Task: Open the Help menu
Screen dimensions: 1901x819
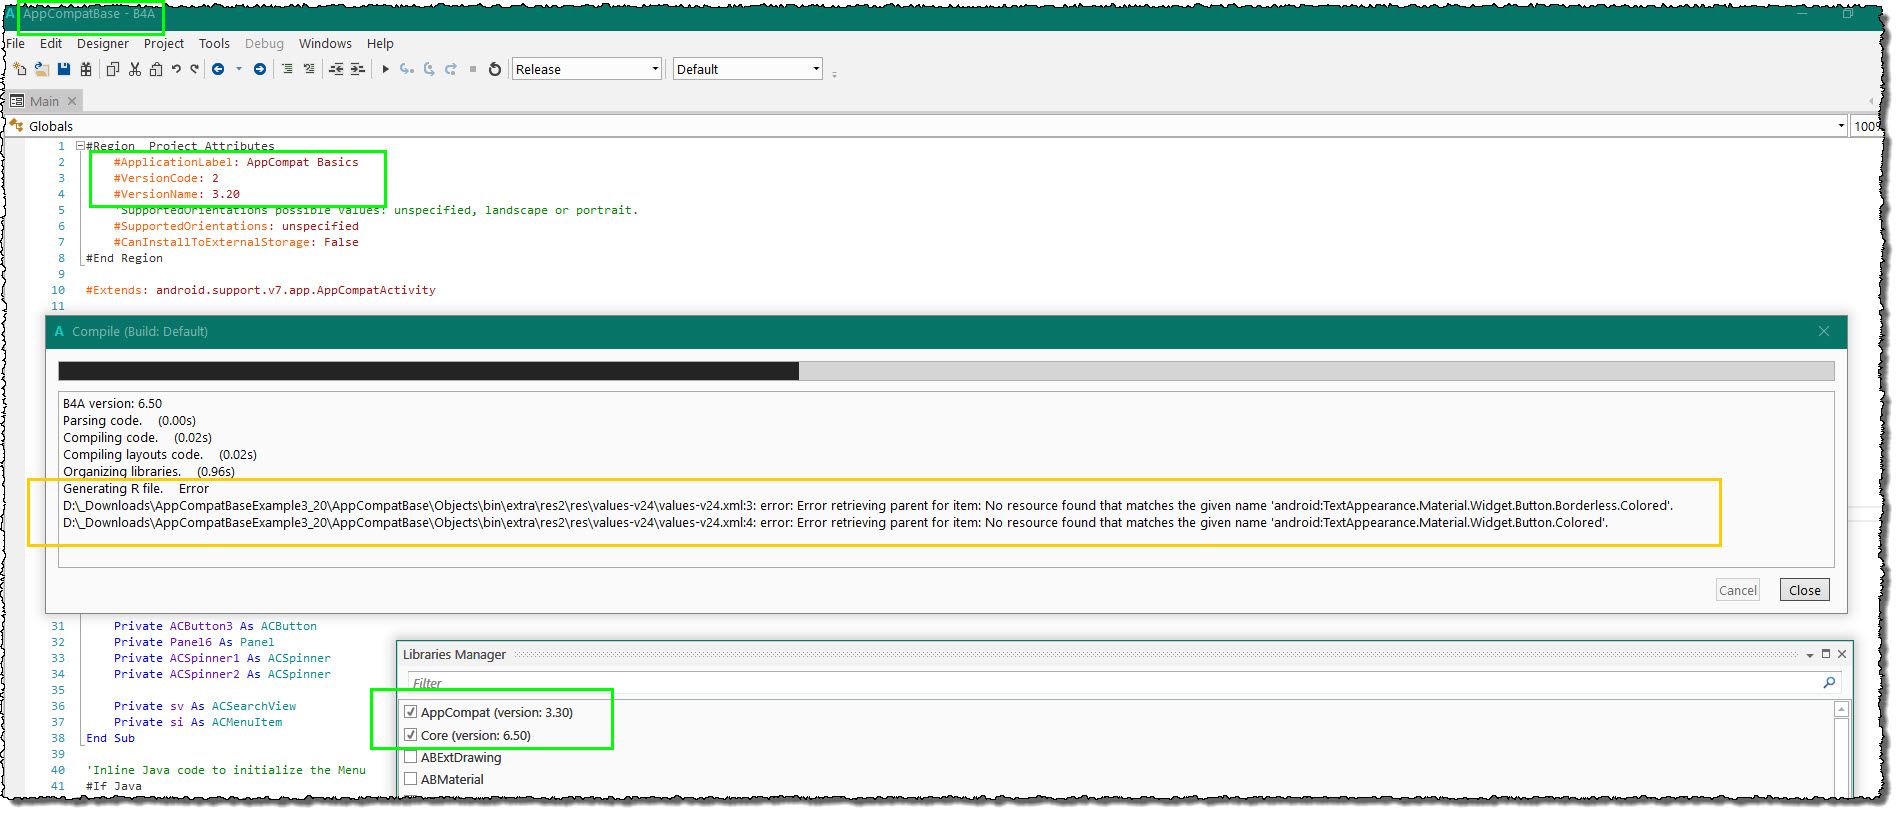Action: (x=380, y=43)
